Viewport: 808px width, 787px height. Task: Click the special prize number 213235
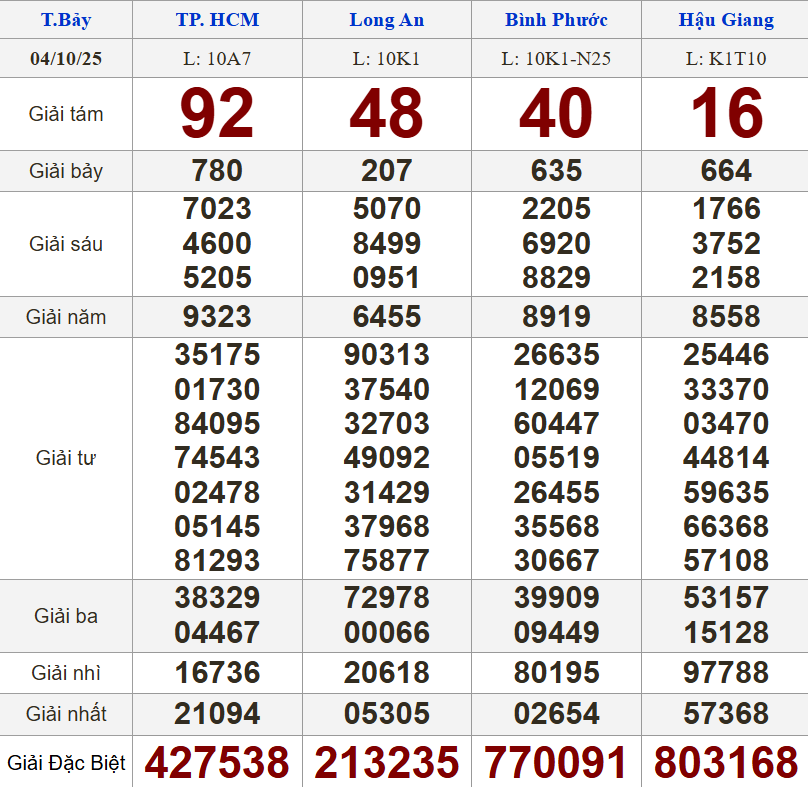[386, 763]
